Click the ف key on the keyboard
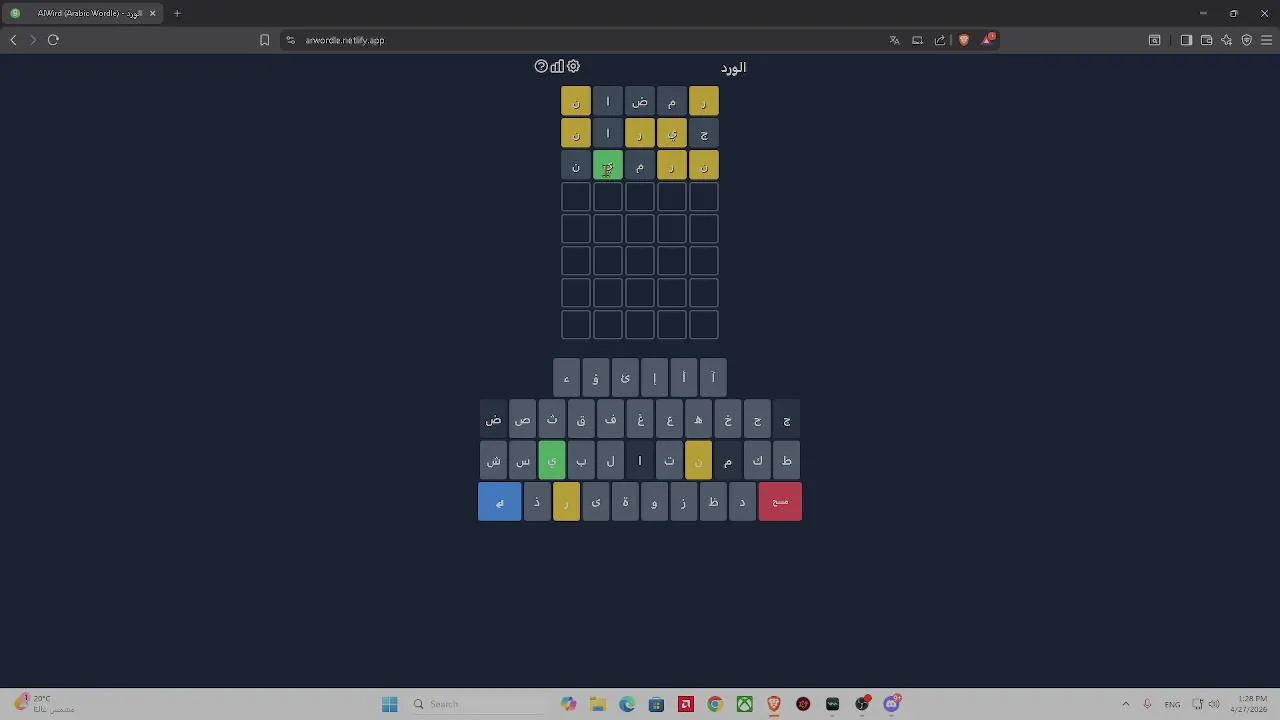Screen dimensions: 1280x720 [x=610, y=420]
